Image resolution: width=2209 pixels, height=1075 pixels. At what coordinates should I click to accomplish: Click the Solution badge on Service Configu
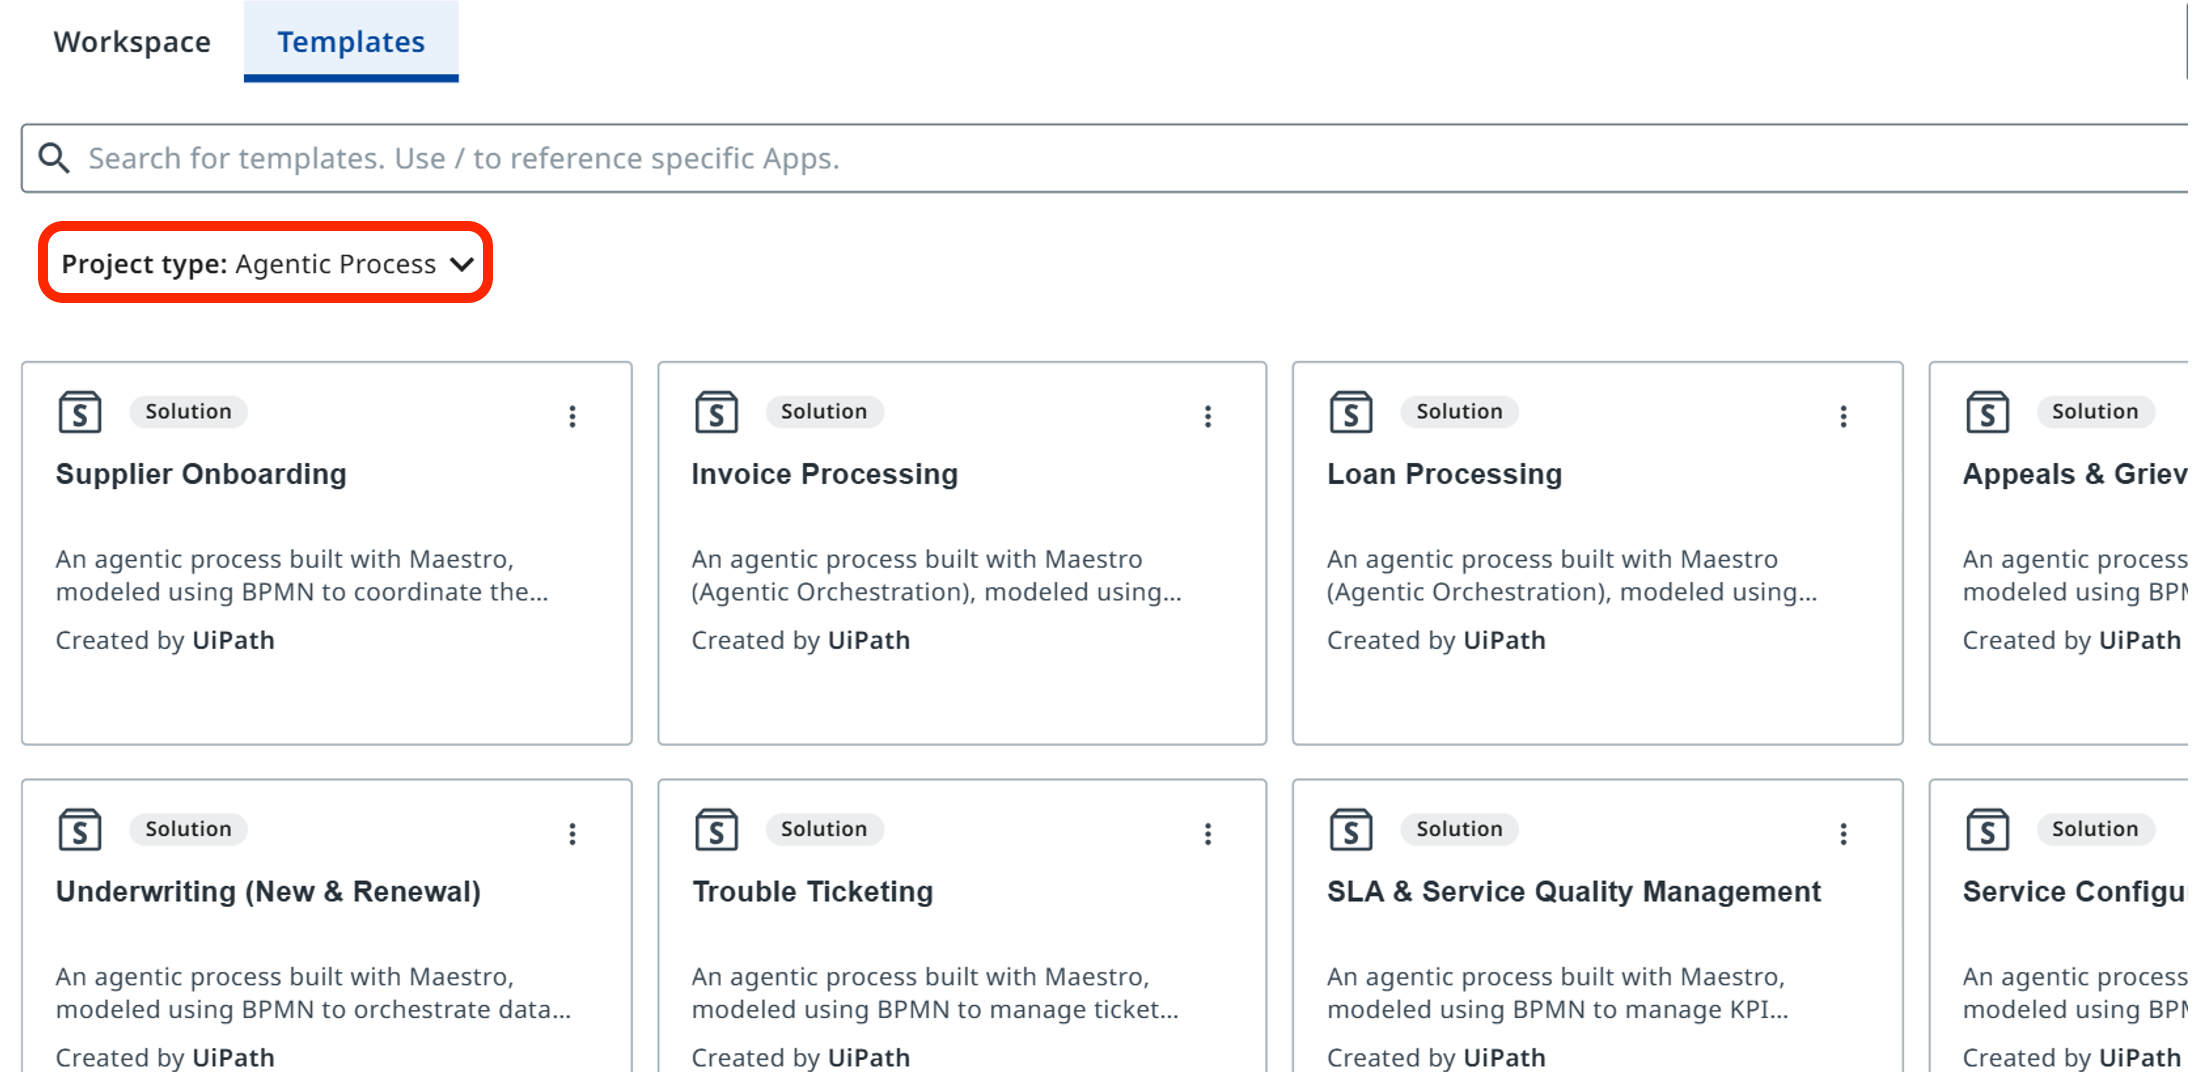[2095, 830]
